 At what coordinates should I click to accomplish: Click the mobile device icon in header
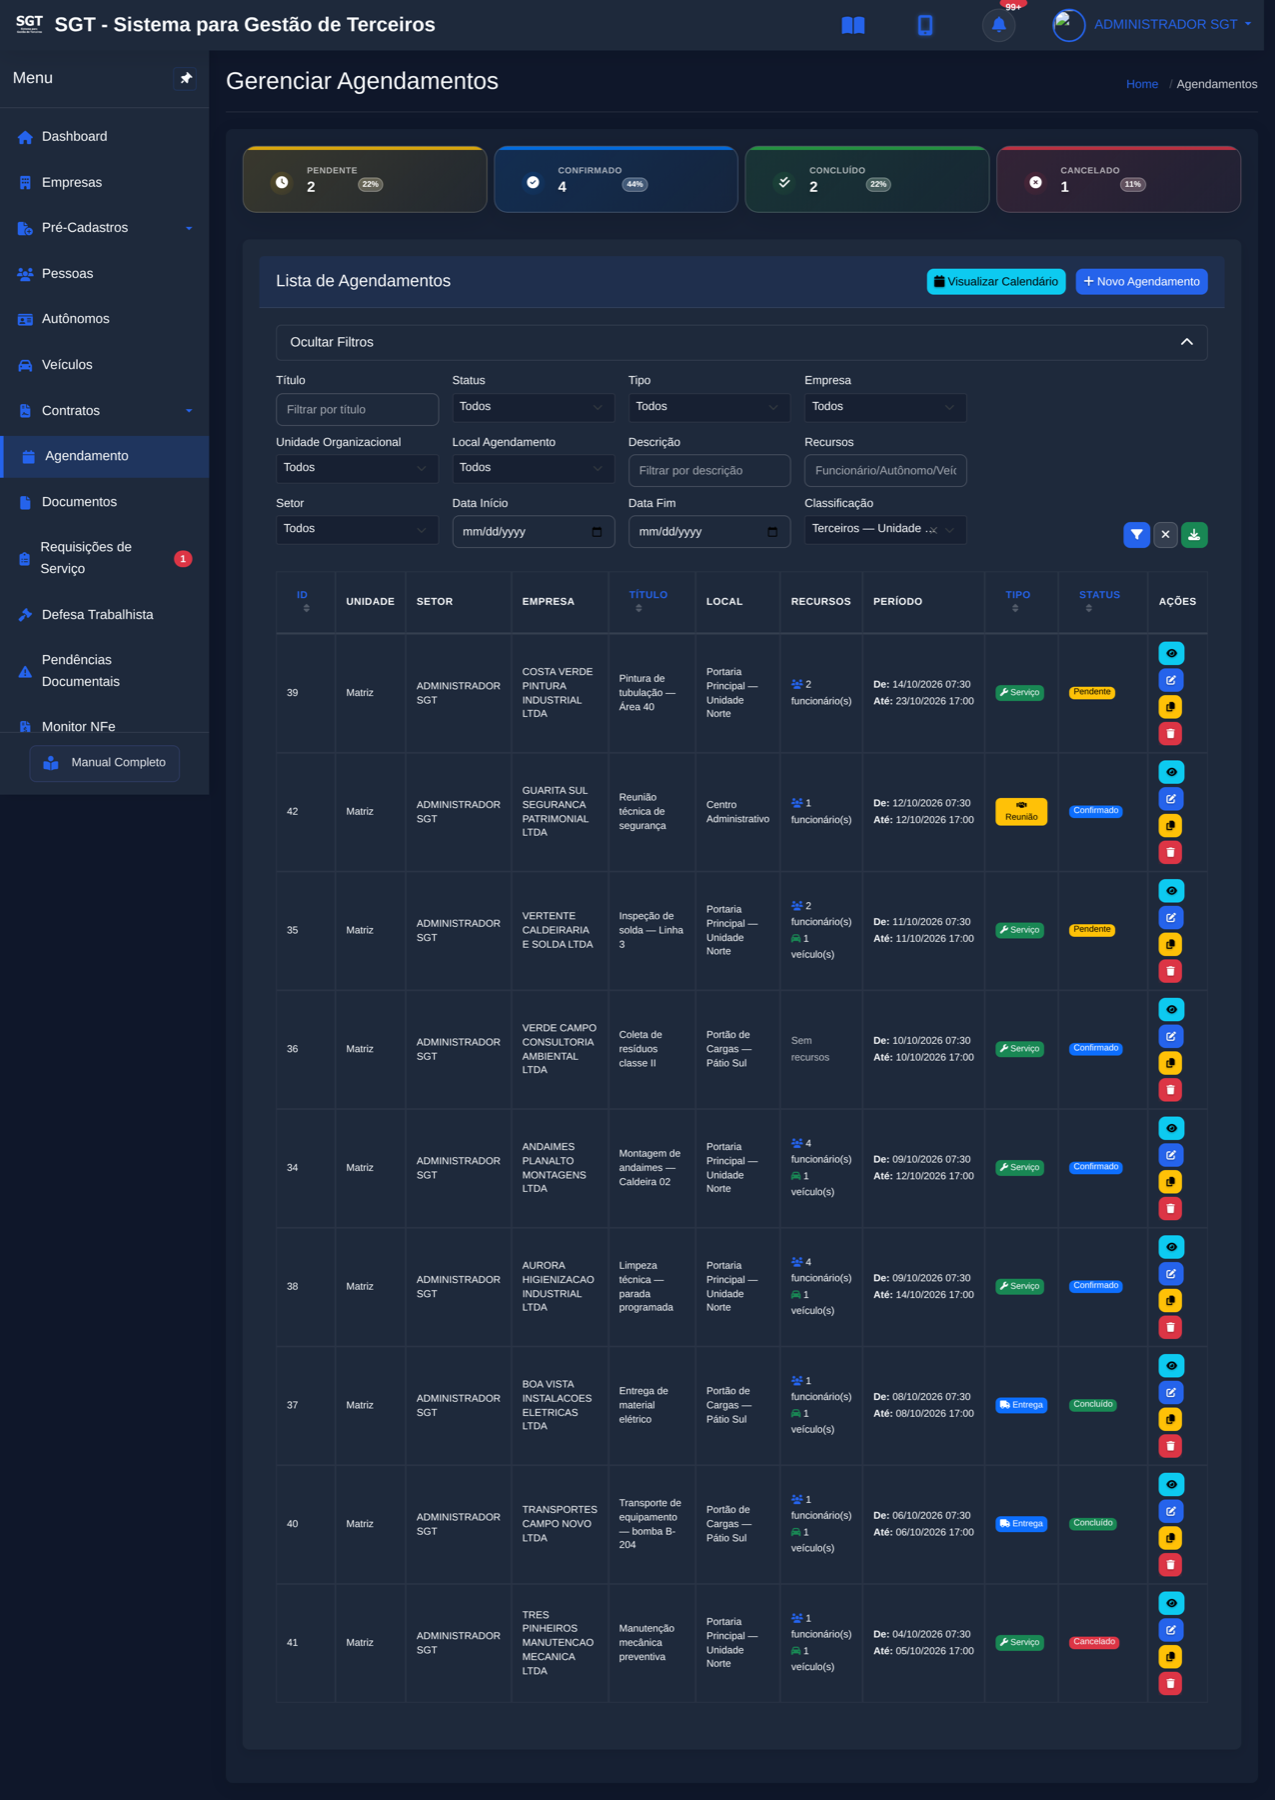click(925, 25)
